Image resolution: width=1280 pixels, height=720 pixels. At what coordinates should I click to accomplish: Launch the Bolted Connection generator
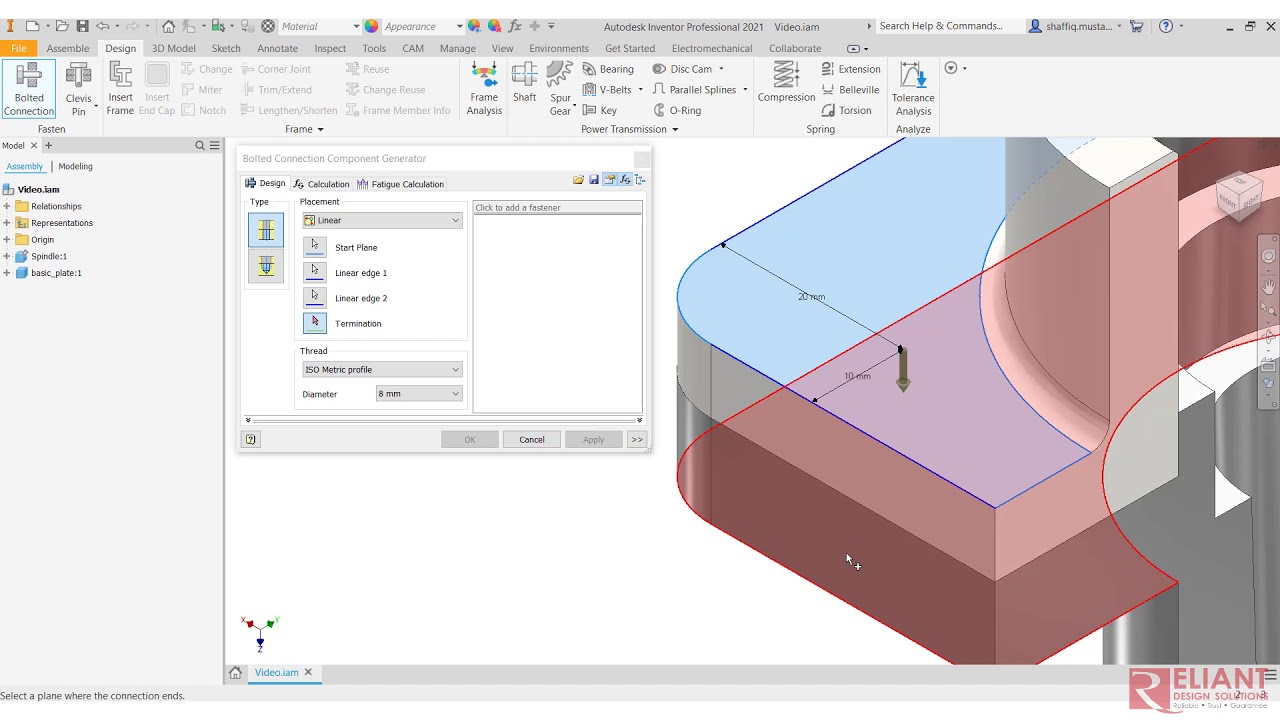(29, 90)
